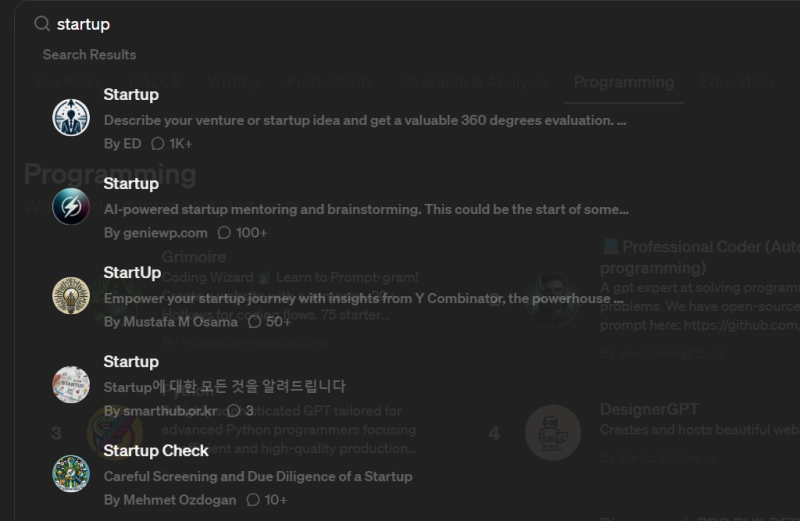The width and height of the screenshot is (800, 521).
Task: Click the '100+' conversation count bubble icon
Action: click(x=224, y=233)
